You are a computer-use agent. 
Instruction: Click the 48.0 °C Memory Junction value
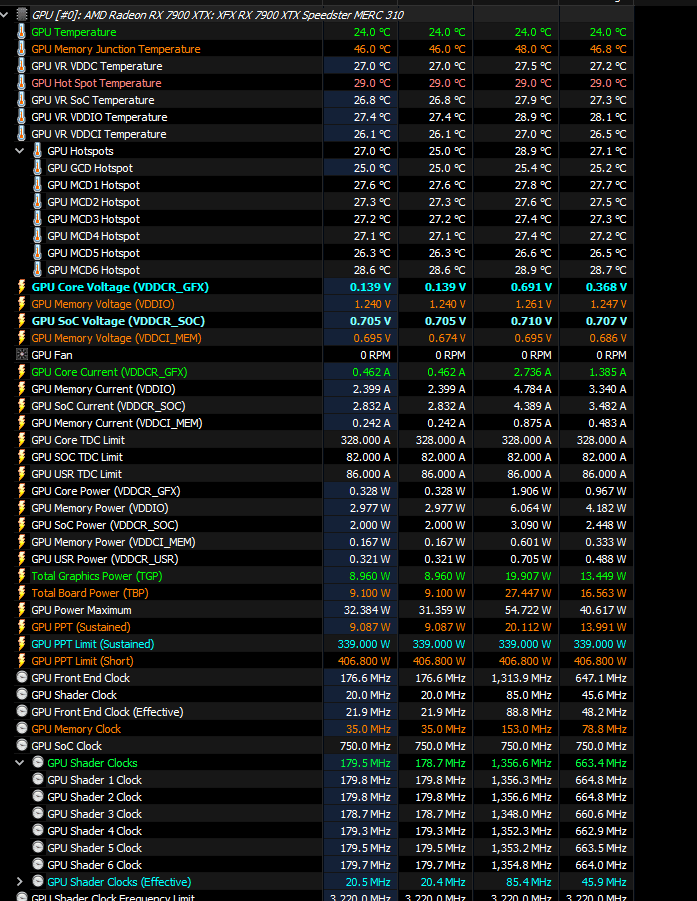pyautogui.click(x=533, y=49)
